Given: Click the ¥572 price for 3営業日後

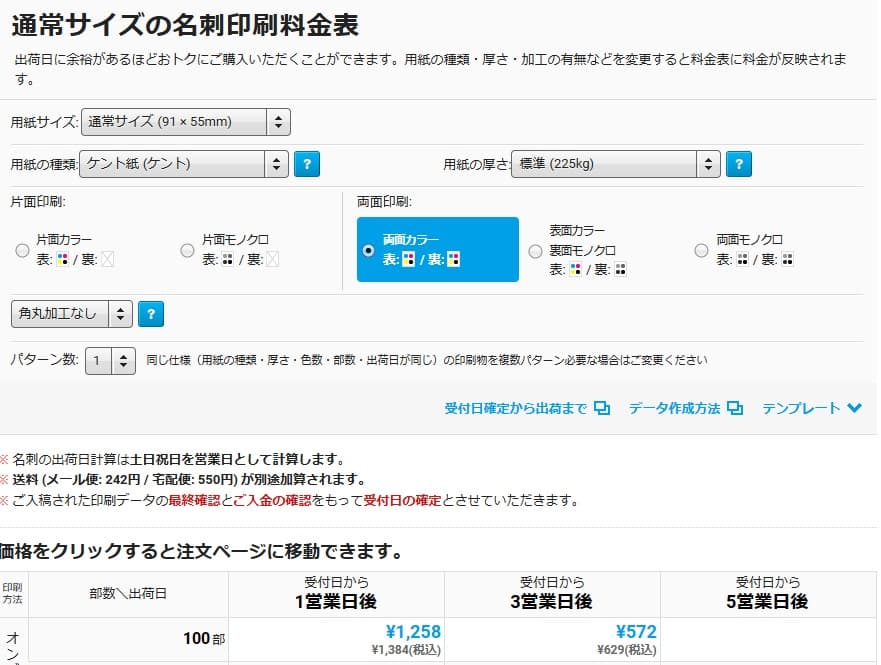Looking at the screenshot, I should click(x=636, y=632).
